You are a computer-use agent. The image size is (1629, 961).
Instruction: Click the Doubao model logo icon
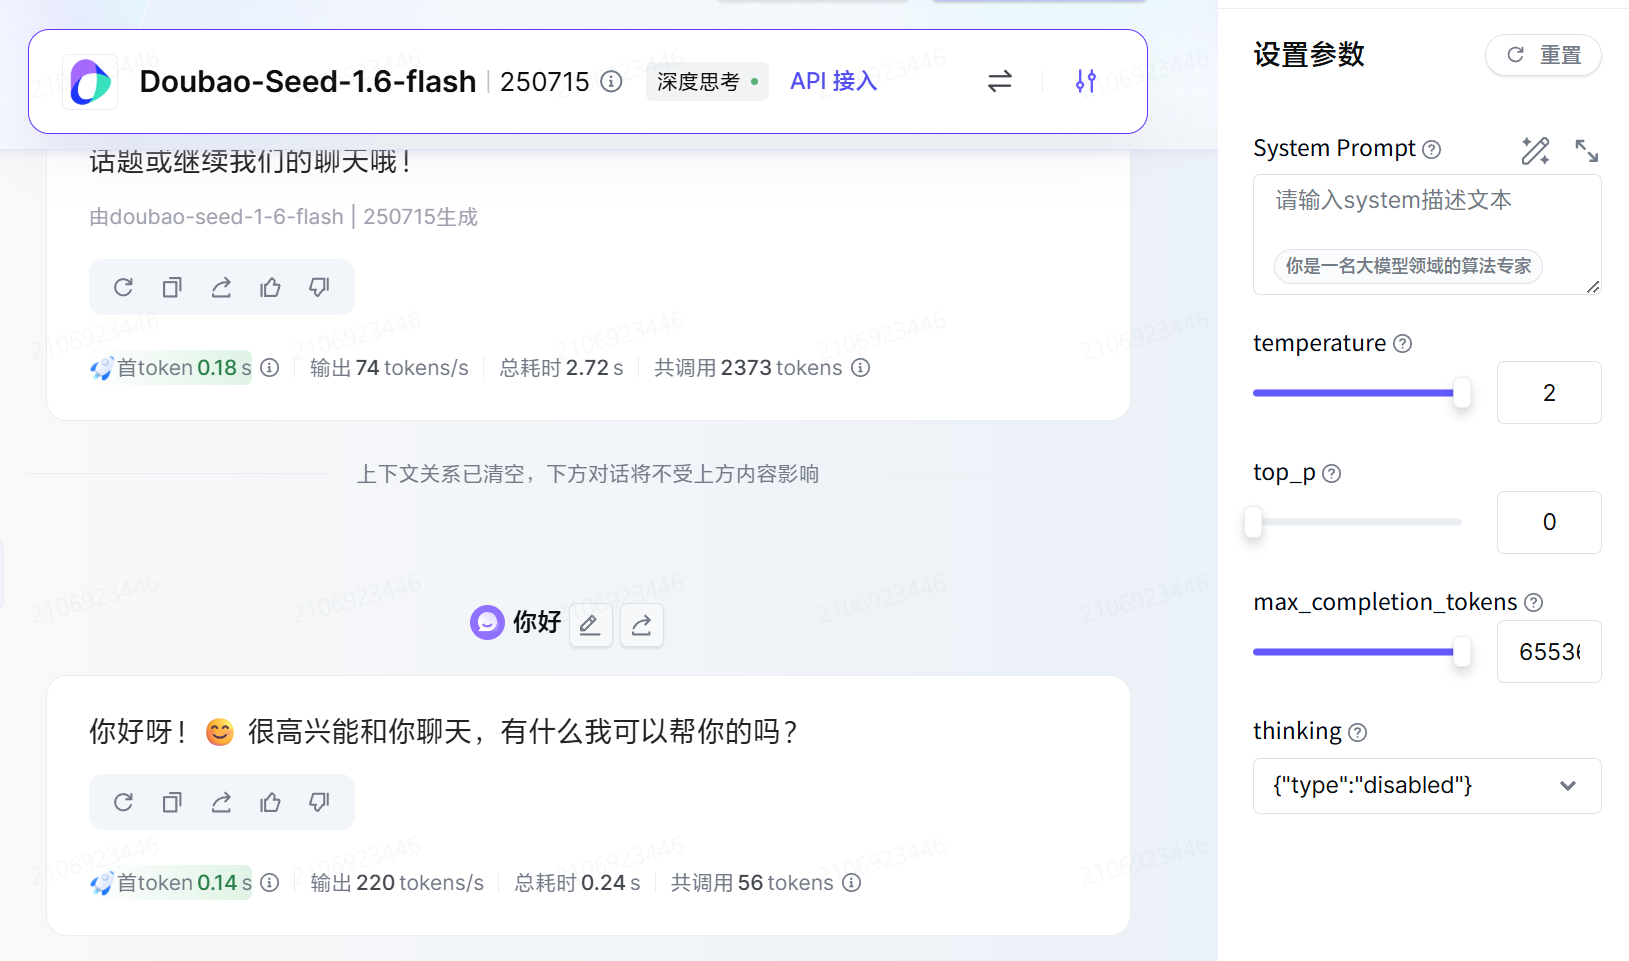coord(90,82)
